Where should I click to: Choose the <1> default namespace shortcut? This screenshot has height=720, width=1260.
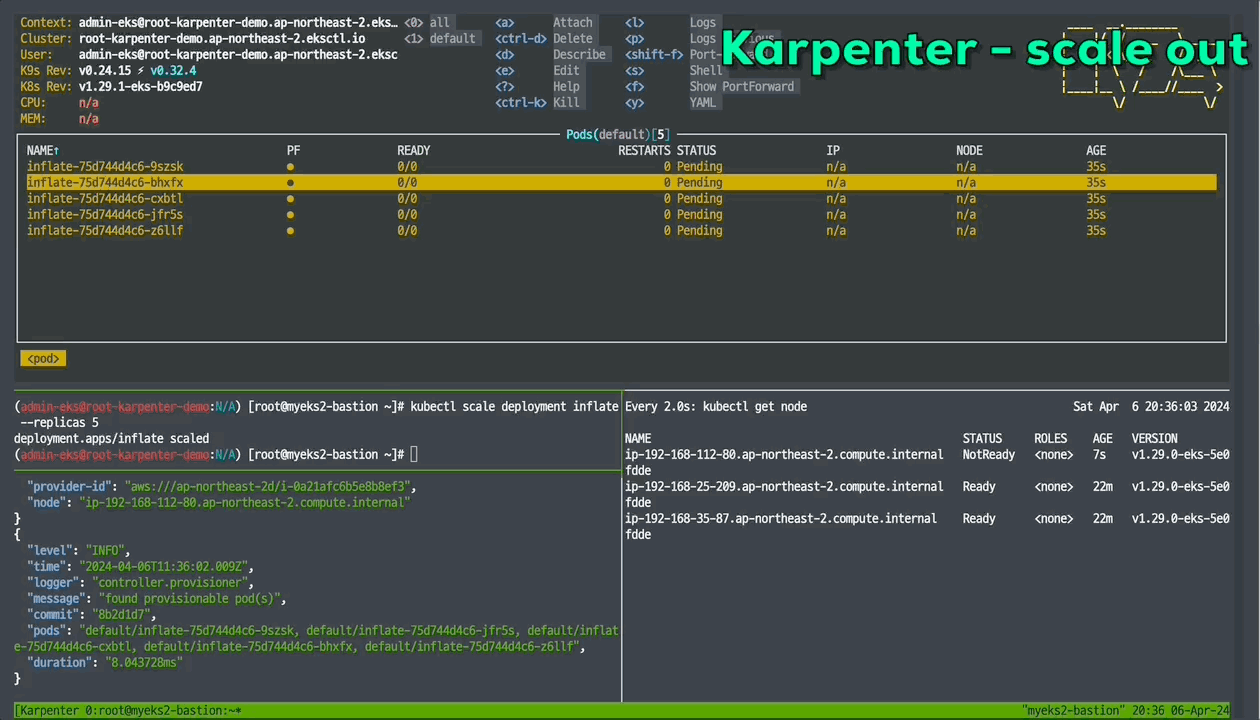pos(440,38)
